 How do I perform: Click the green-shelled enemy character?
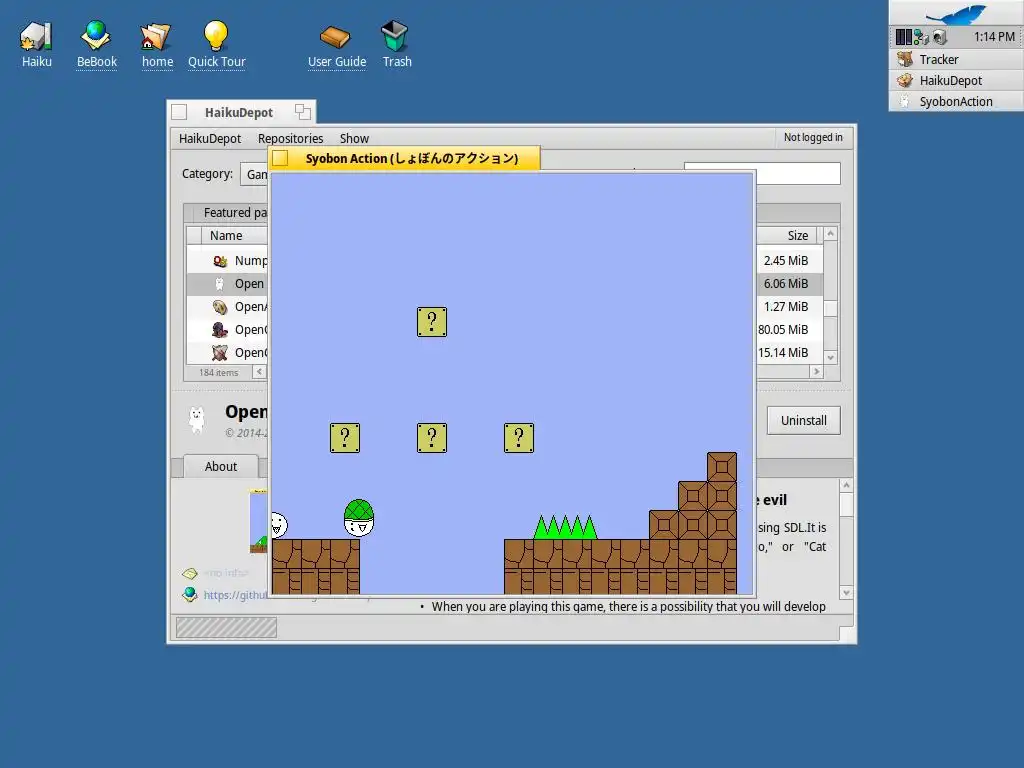coord(359,518)
